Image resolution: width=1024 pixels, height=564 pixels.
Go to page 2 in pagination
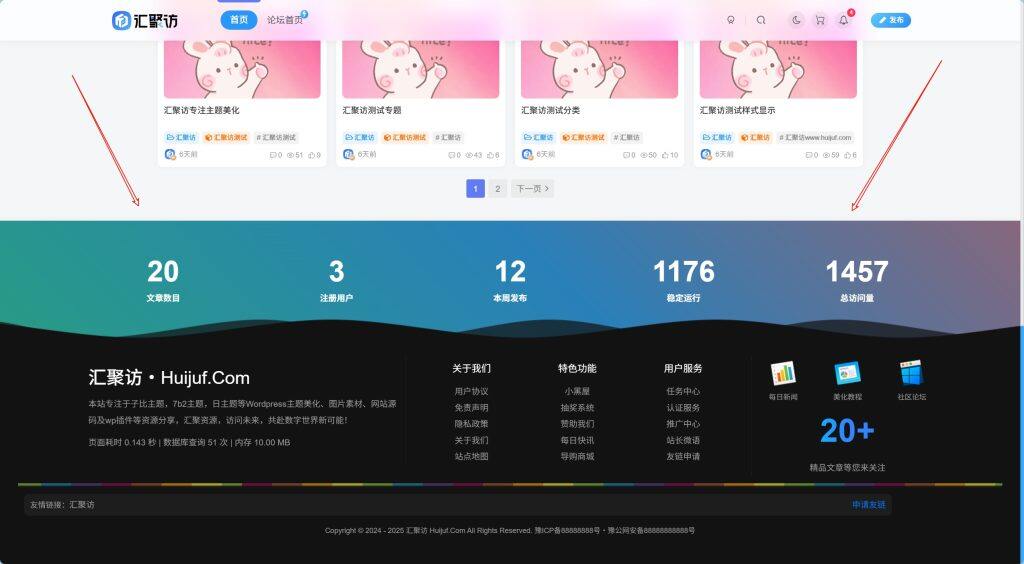[498, 189]
